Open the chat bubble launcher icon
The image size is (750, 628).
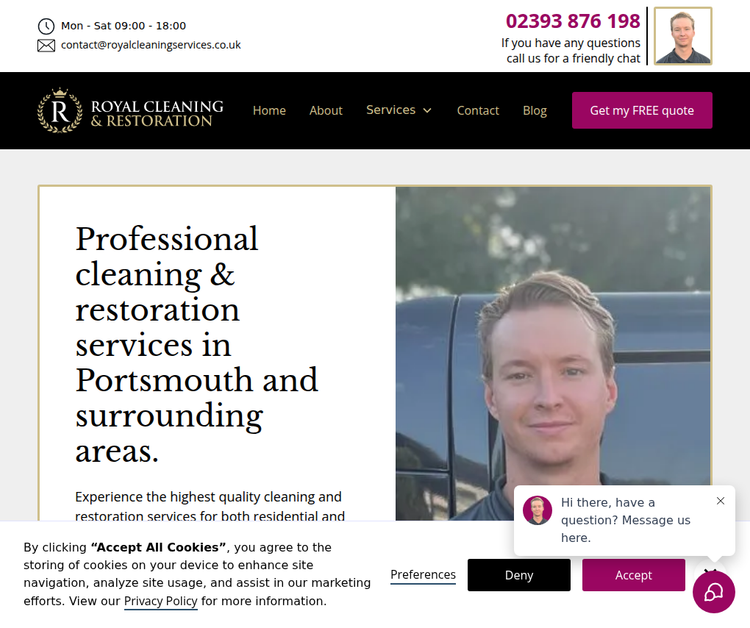tap(714, 592)
